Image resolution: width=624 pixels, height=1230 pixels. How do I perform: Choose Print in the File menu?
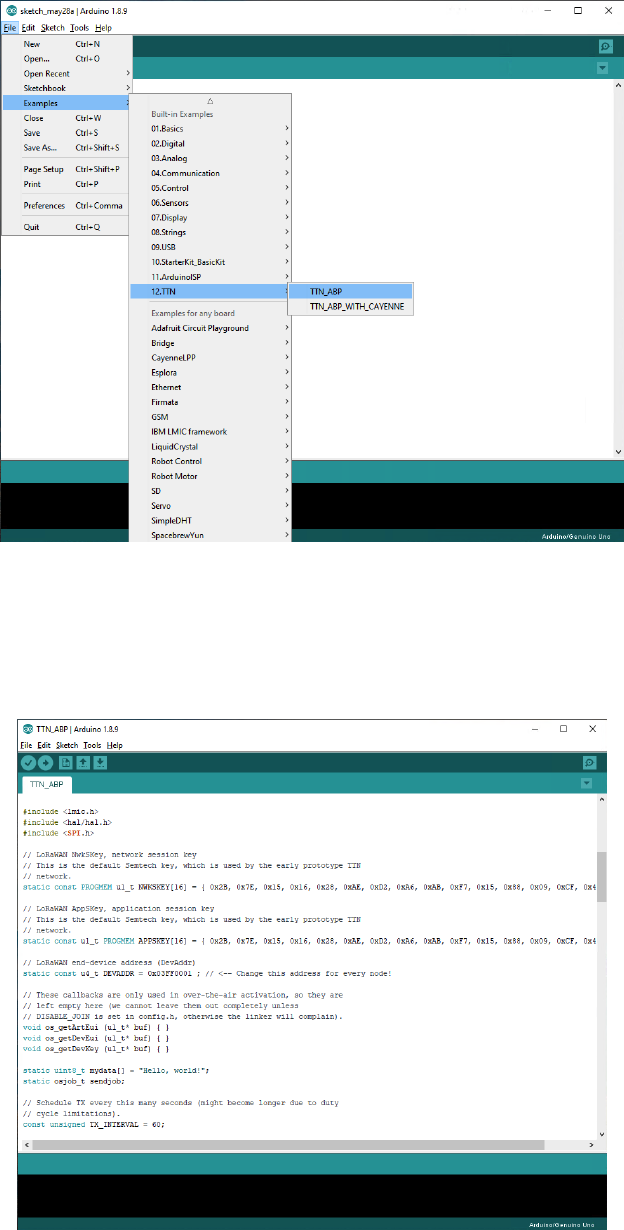click(x=67, y=184)
